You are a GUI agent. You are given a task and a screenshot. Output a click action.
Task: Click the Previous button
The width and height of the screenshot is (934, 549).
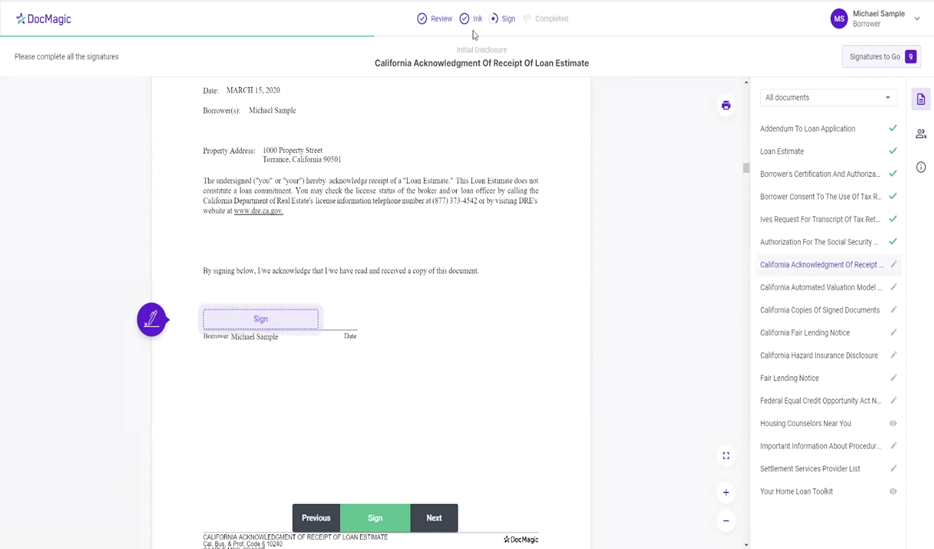pos(316,518)
